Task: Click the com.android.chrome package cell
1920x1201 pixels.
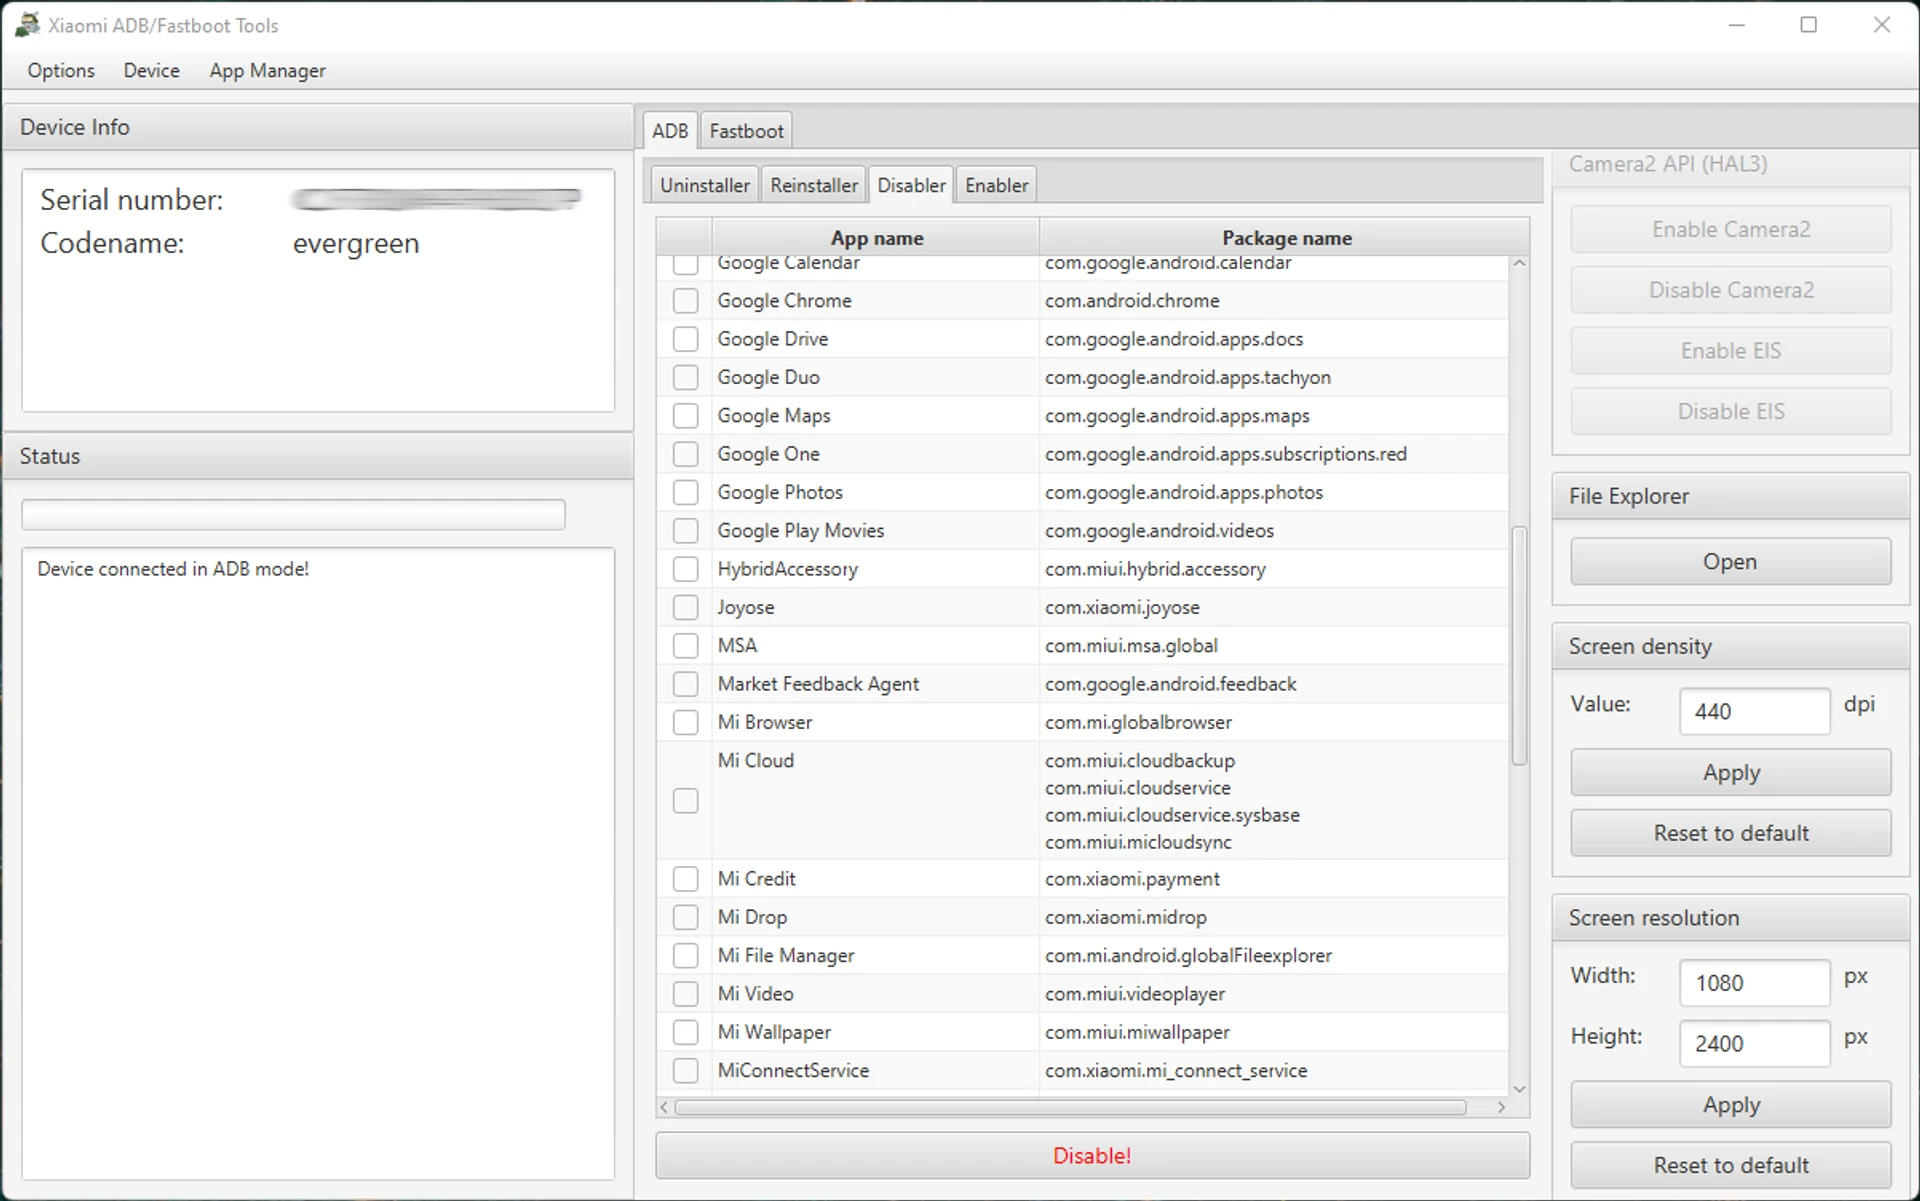Action: click(x=1273, y=301)
